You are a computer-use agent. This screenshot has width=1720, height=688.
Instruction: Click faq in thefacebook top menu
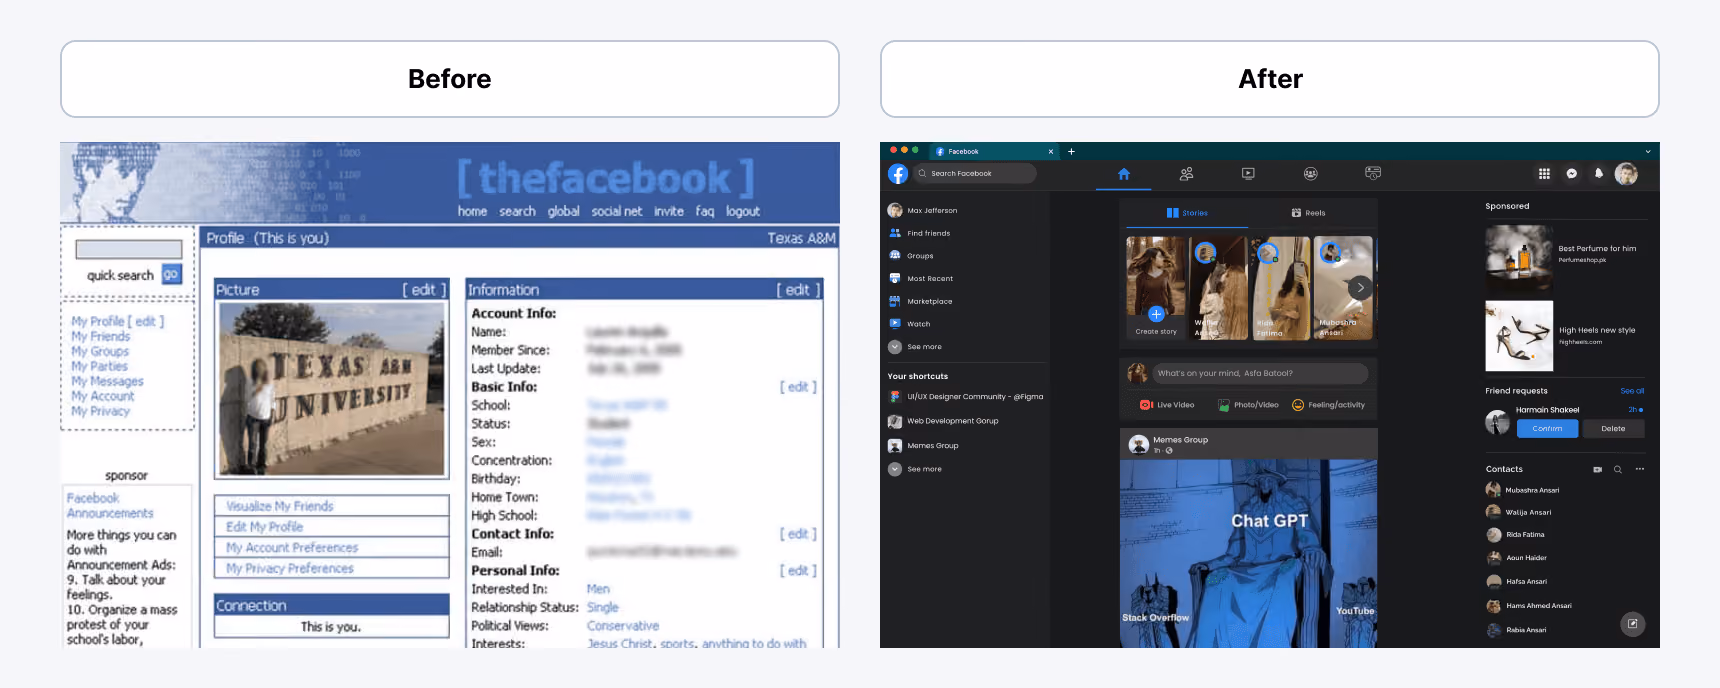tap(705, 211)
